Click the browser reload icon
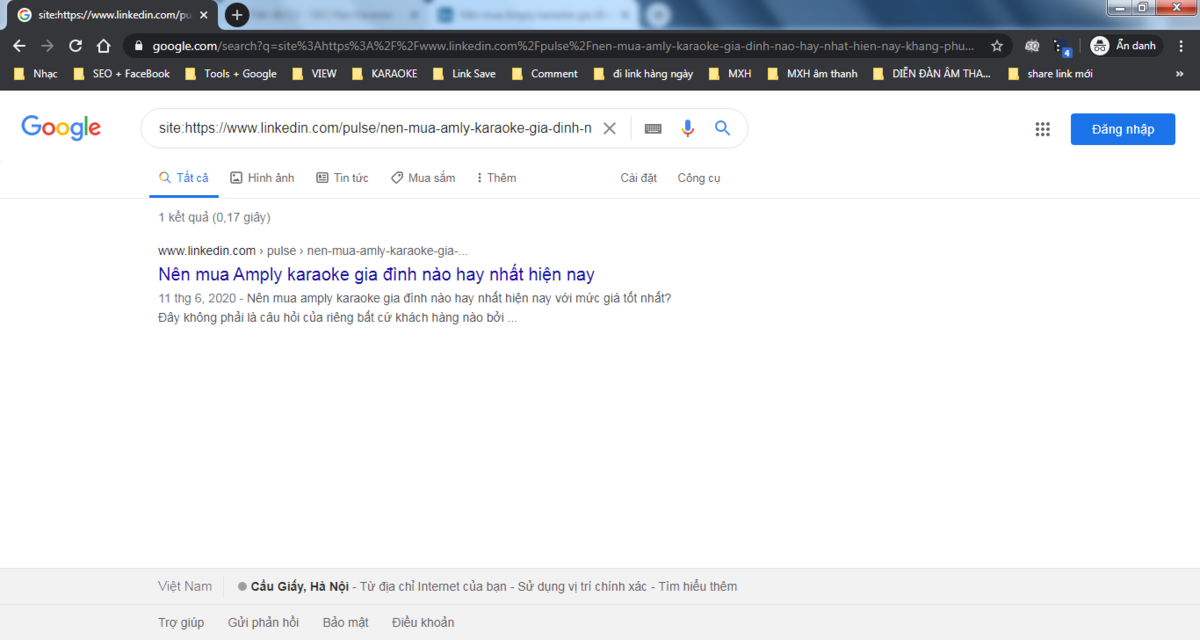1200x640 pixels. pyautogui.click(x=75, y=46)
